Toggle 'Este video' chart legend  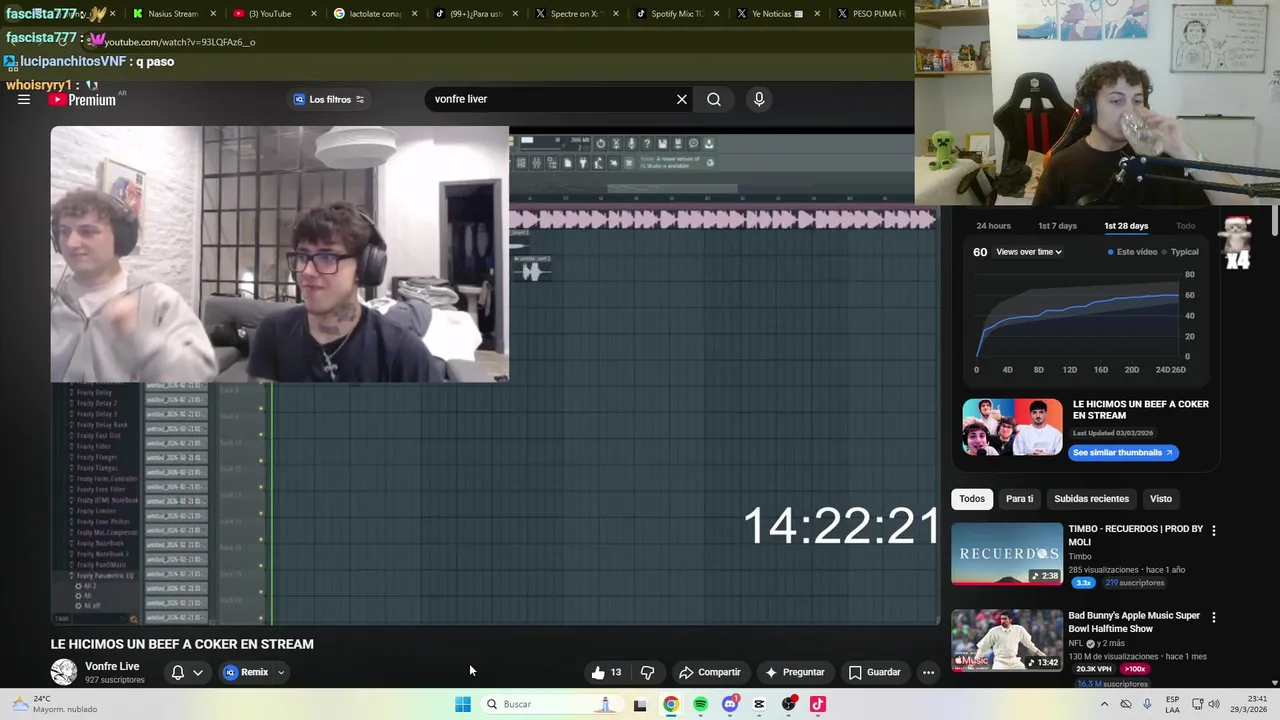(1132, 252)
